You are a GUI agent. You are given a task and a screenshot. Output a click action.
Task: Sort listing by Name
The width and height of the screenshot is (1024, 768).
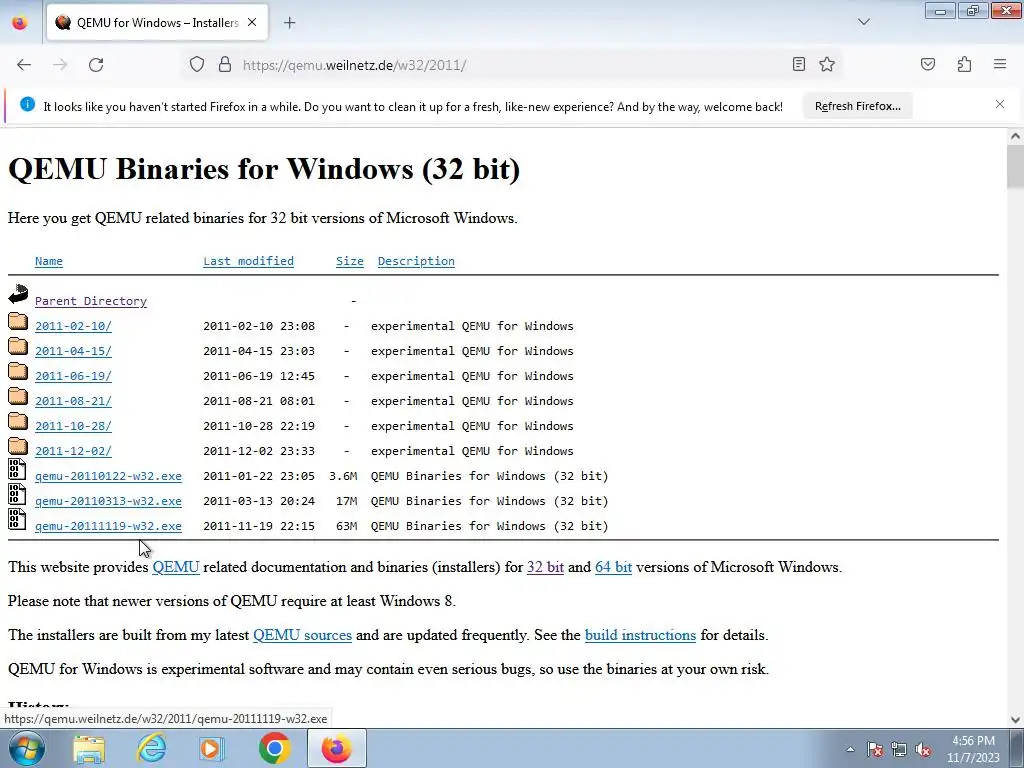tap(49, 261)
